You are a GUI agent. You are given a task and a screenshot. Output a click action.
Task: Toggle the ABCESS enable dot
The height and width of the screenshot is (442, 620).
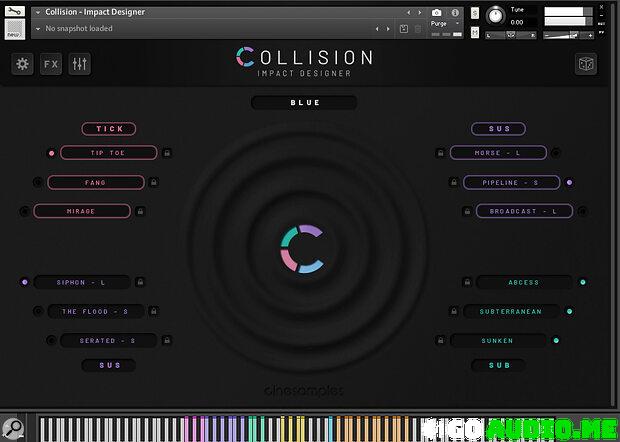pyautogui.click(x=583, y=282)
